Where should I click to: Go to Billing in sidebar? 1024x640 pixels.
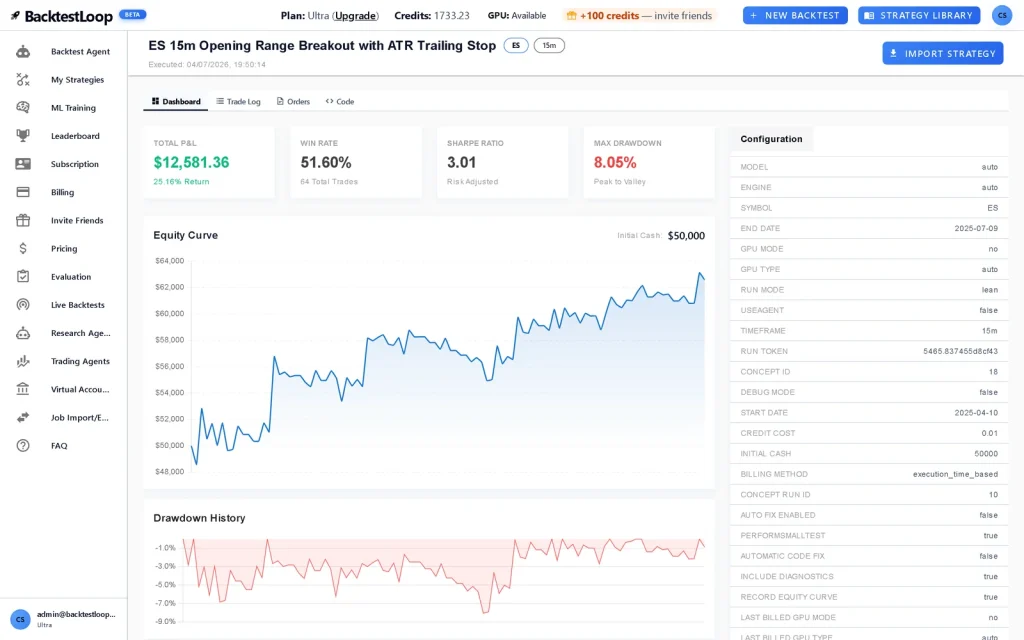(x=62, y=192)
